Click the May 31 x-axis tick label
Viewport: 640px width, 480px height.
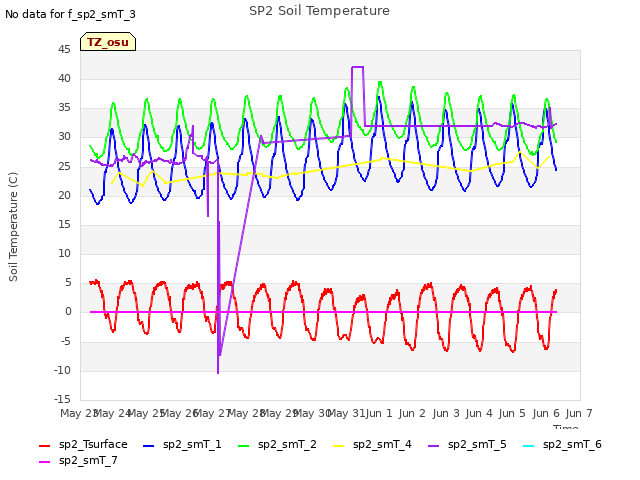coord(347,413)
